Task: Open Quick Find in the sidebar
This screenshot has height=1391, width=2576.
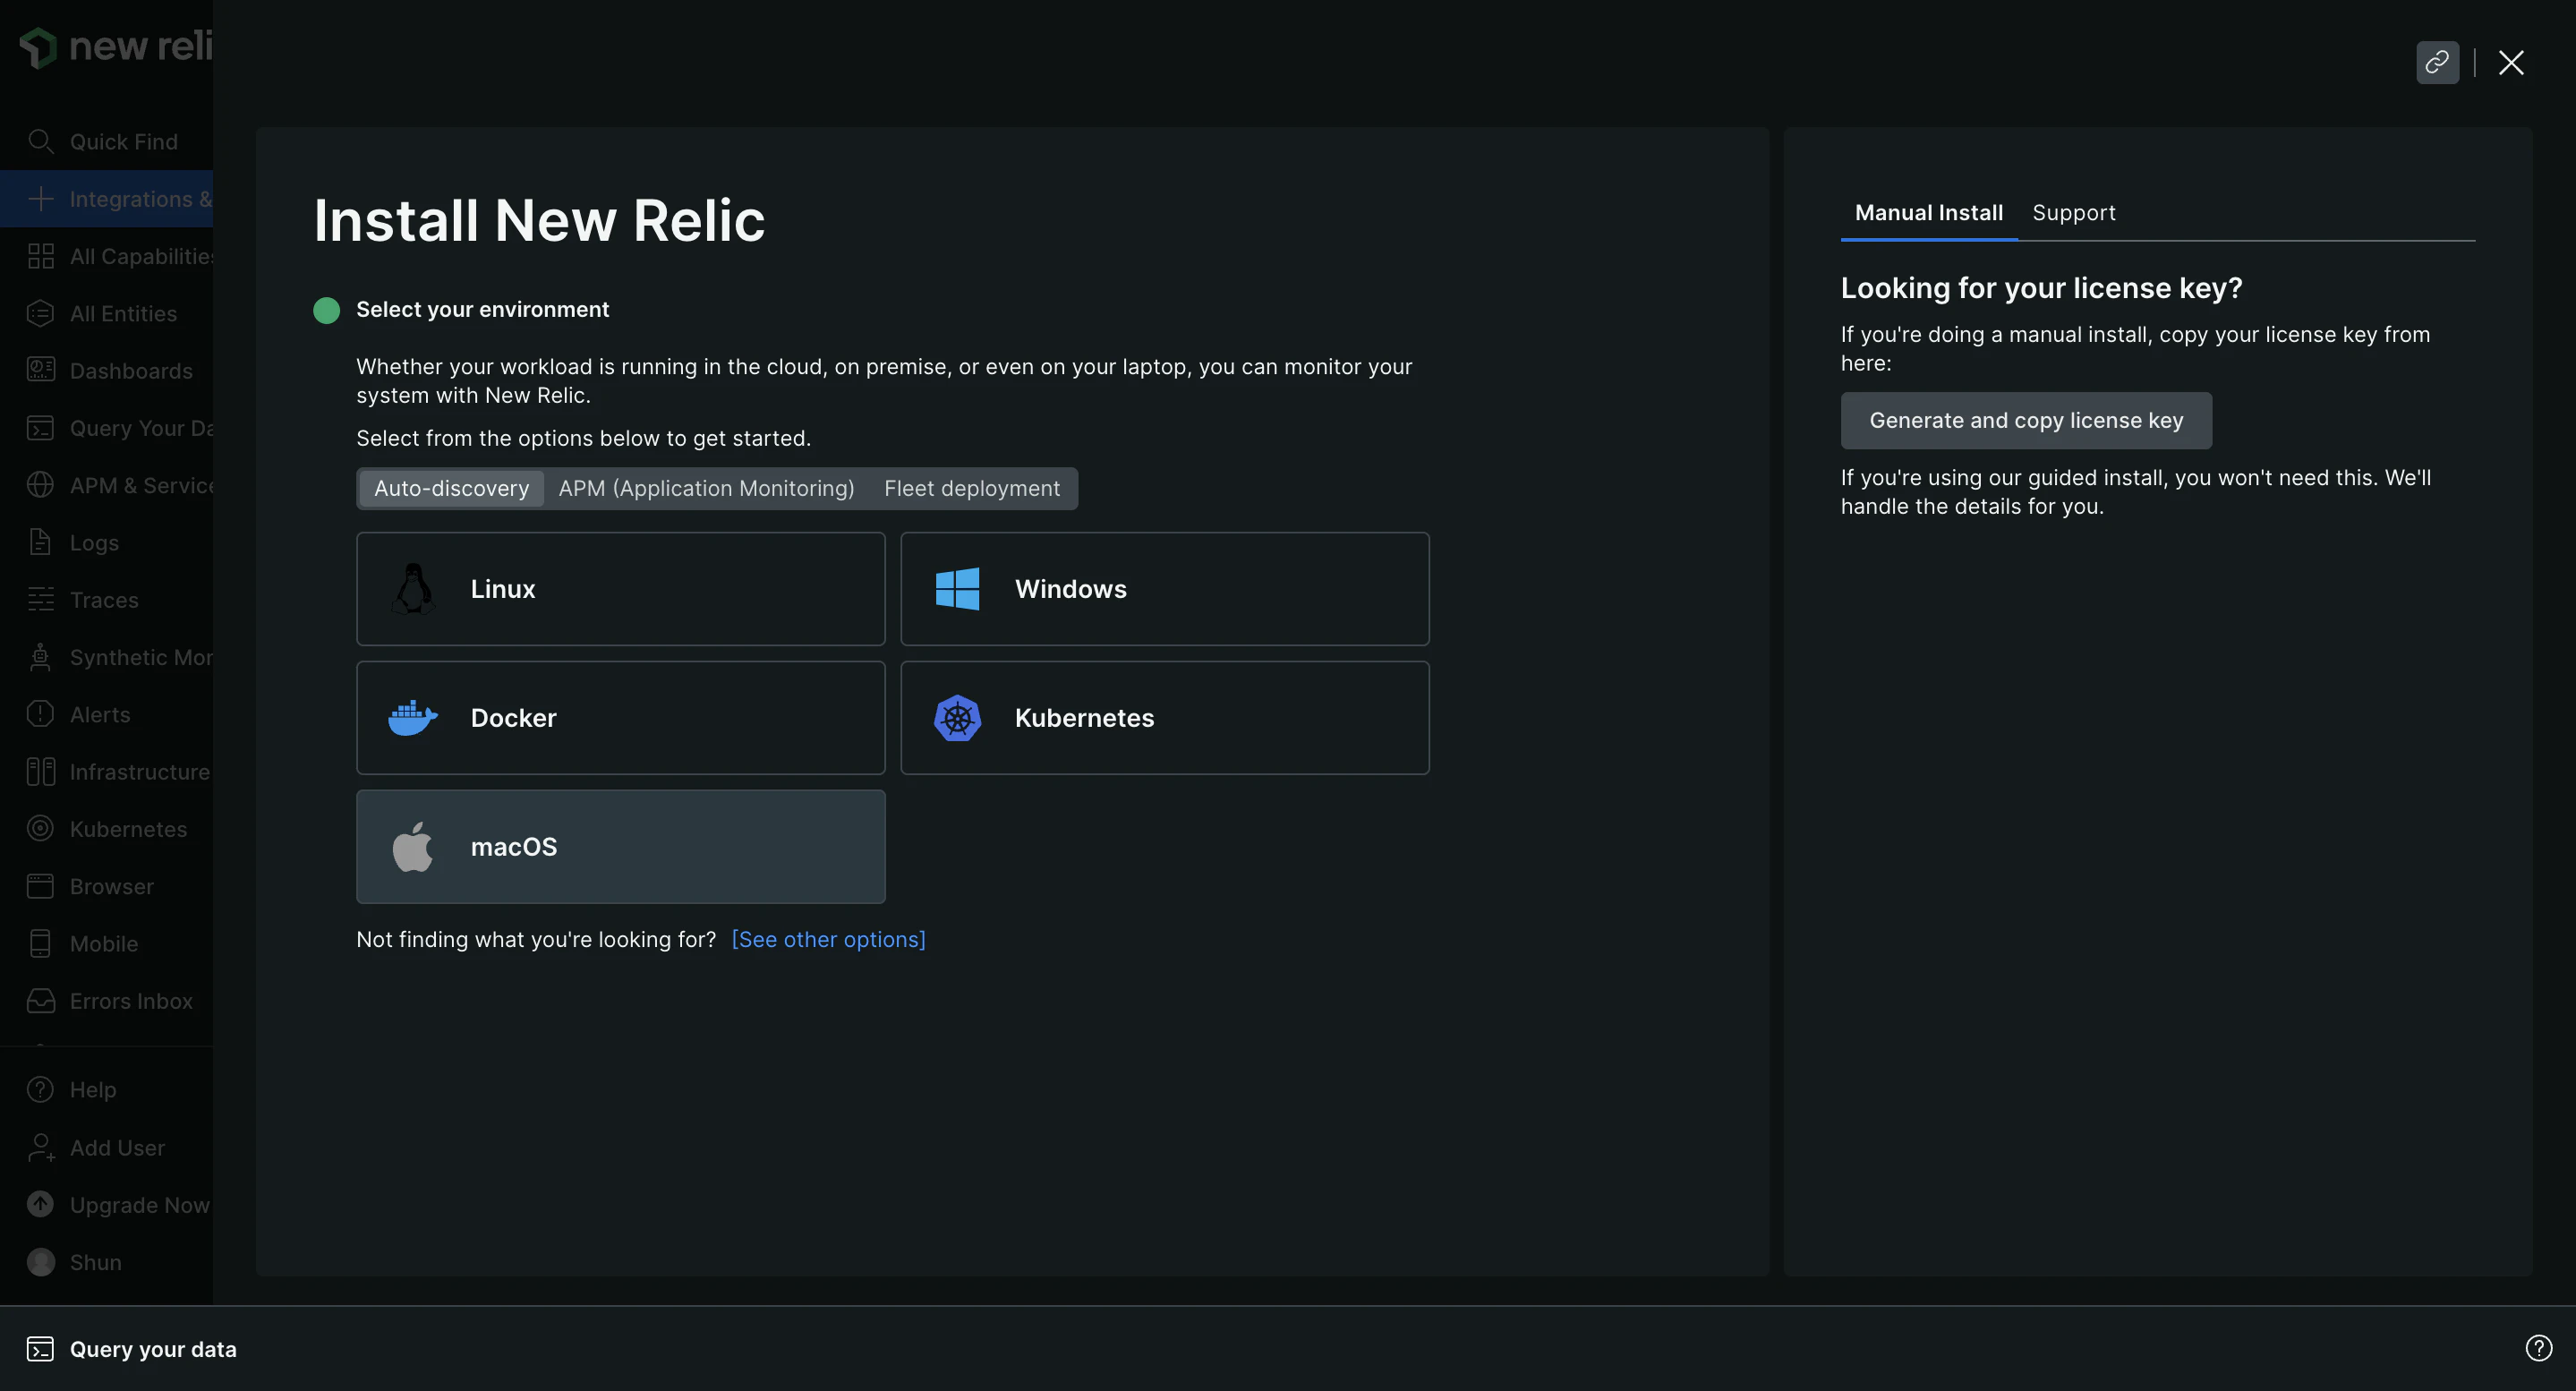Action: point(106,141)
